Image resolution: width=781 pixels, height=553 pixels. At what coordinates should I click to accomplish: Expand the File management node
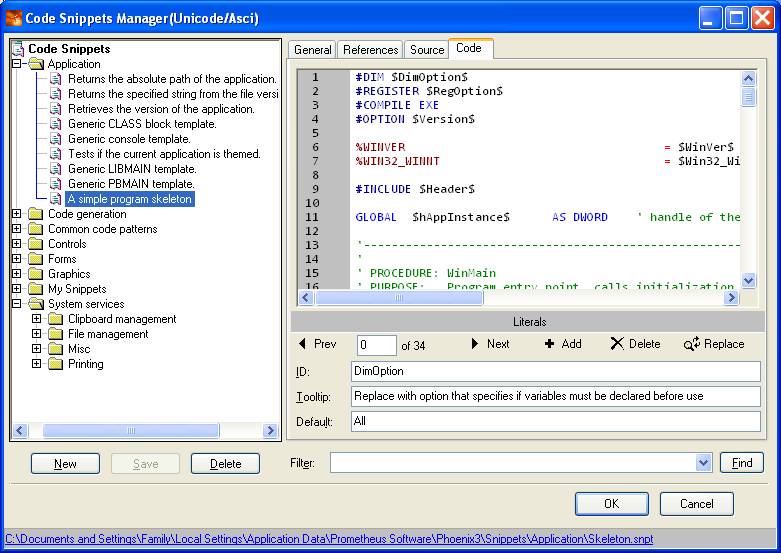pyautogui.click(x=36, y=333)
